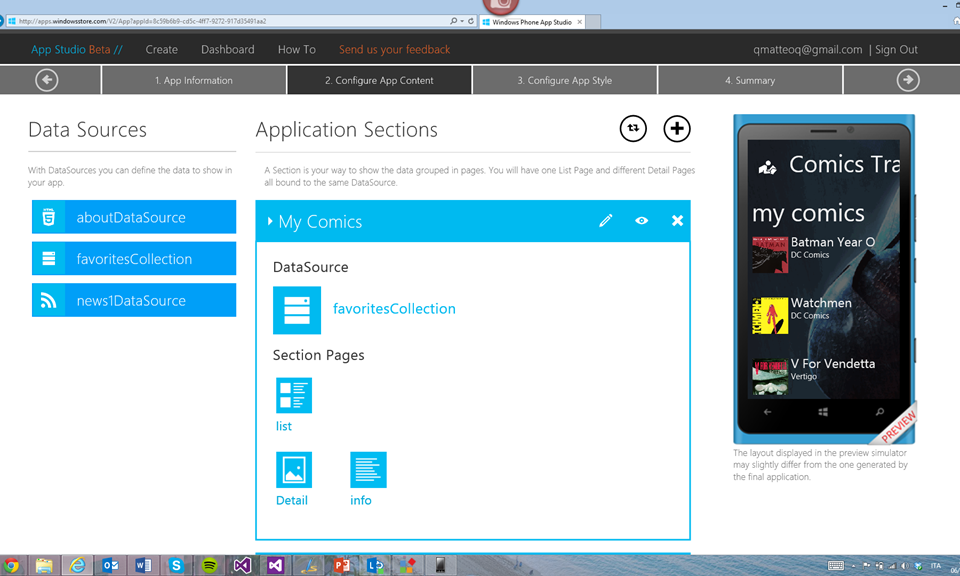Click the HTML5 icon of aboutDataSource
The width and height of the screenshot is (960, 576).
tap(48, 217)
